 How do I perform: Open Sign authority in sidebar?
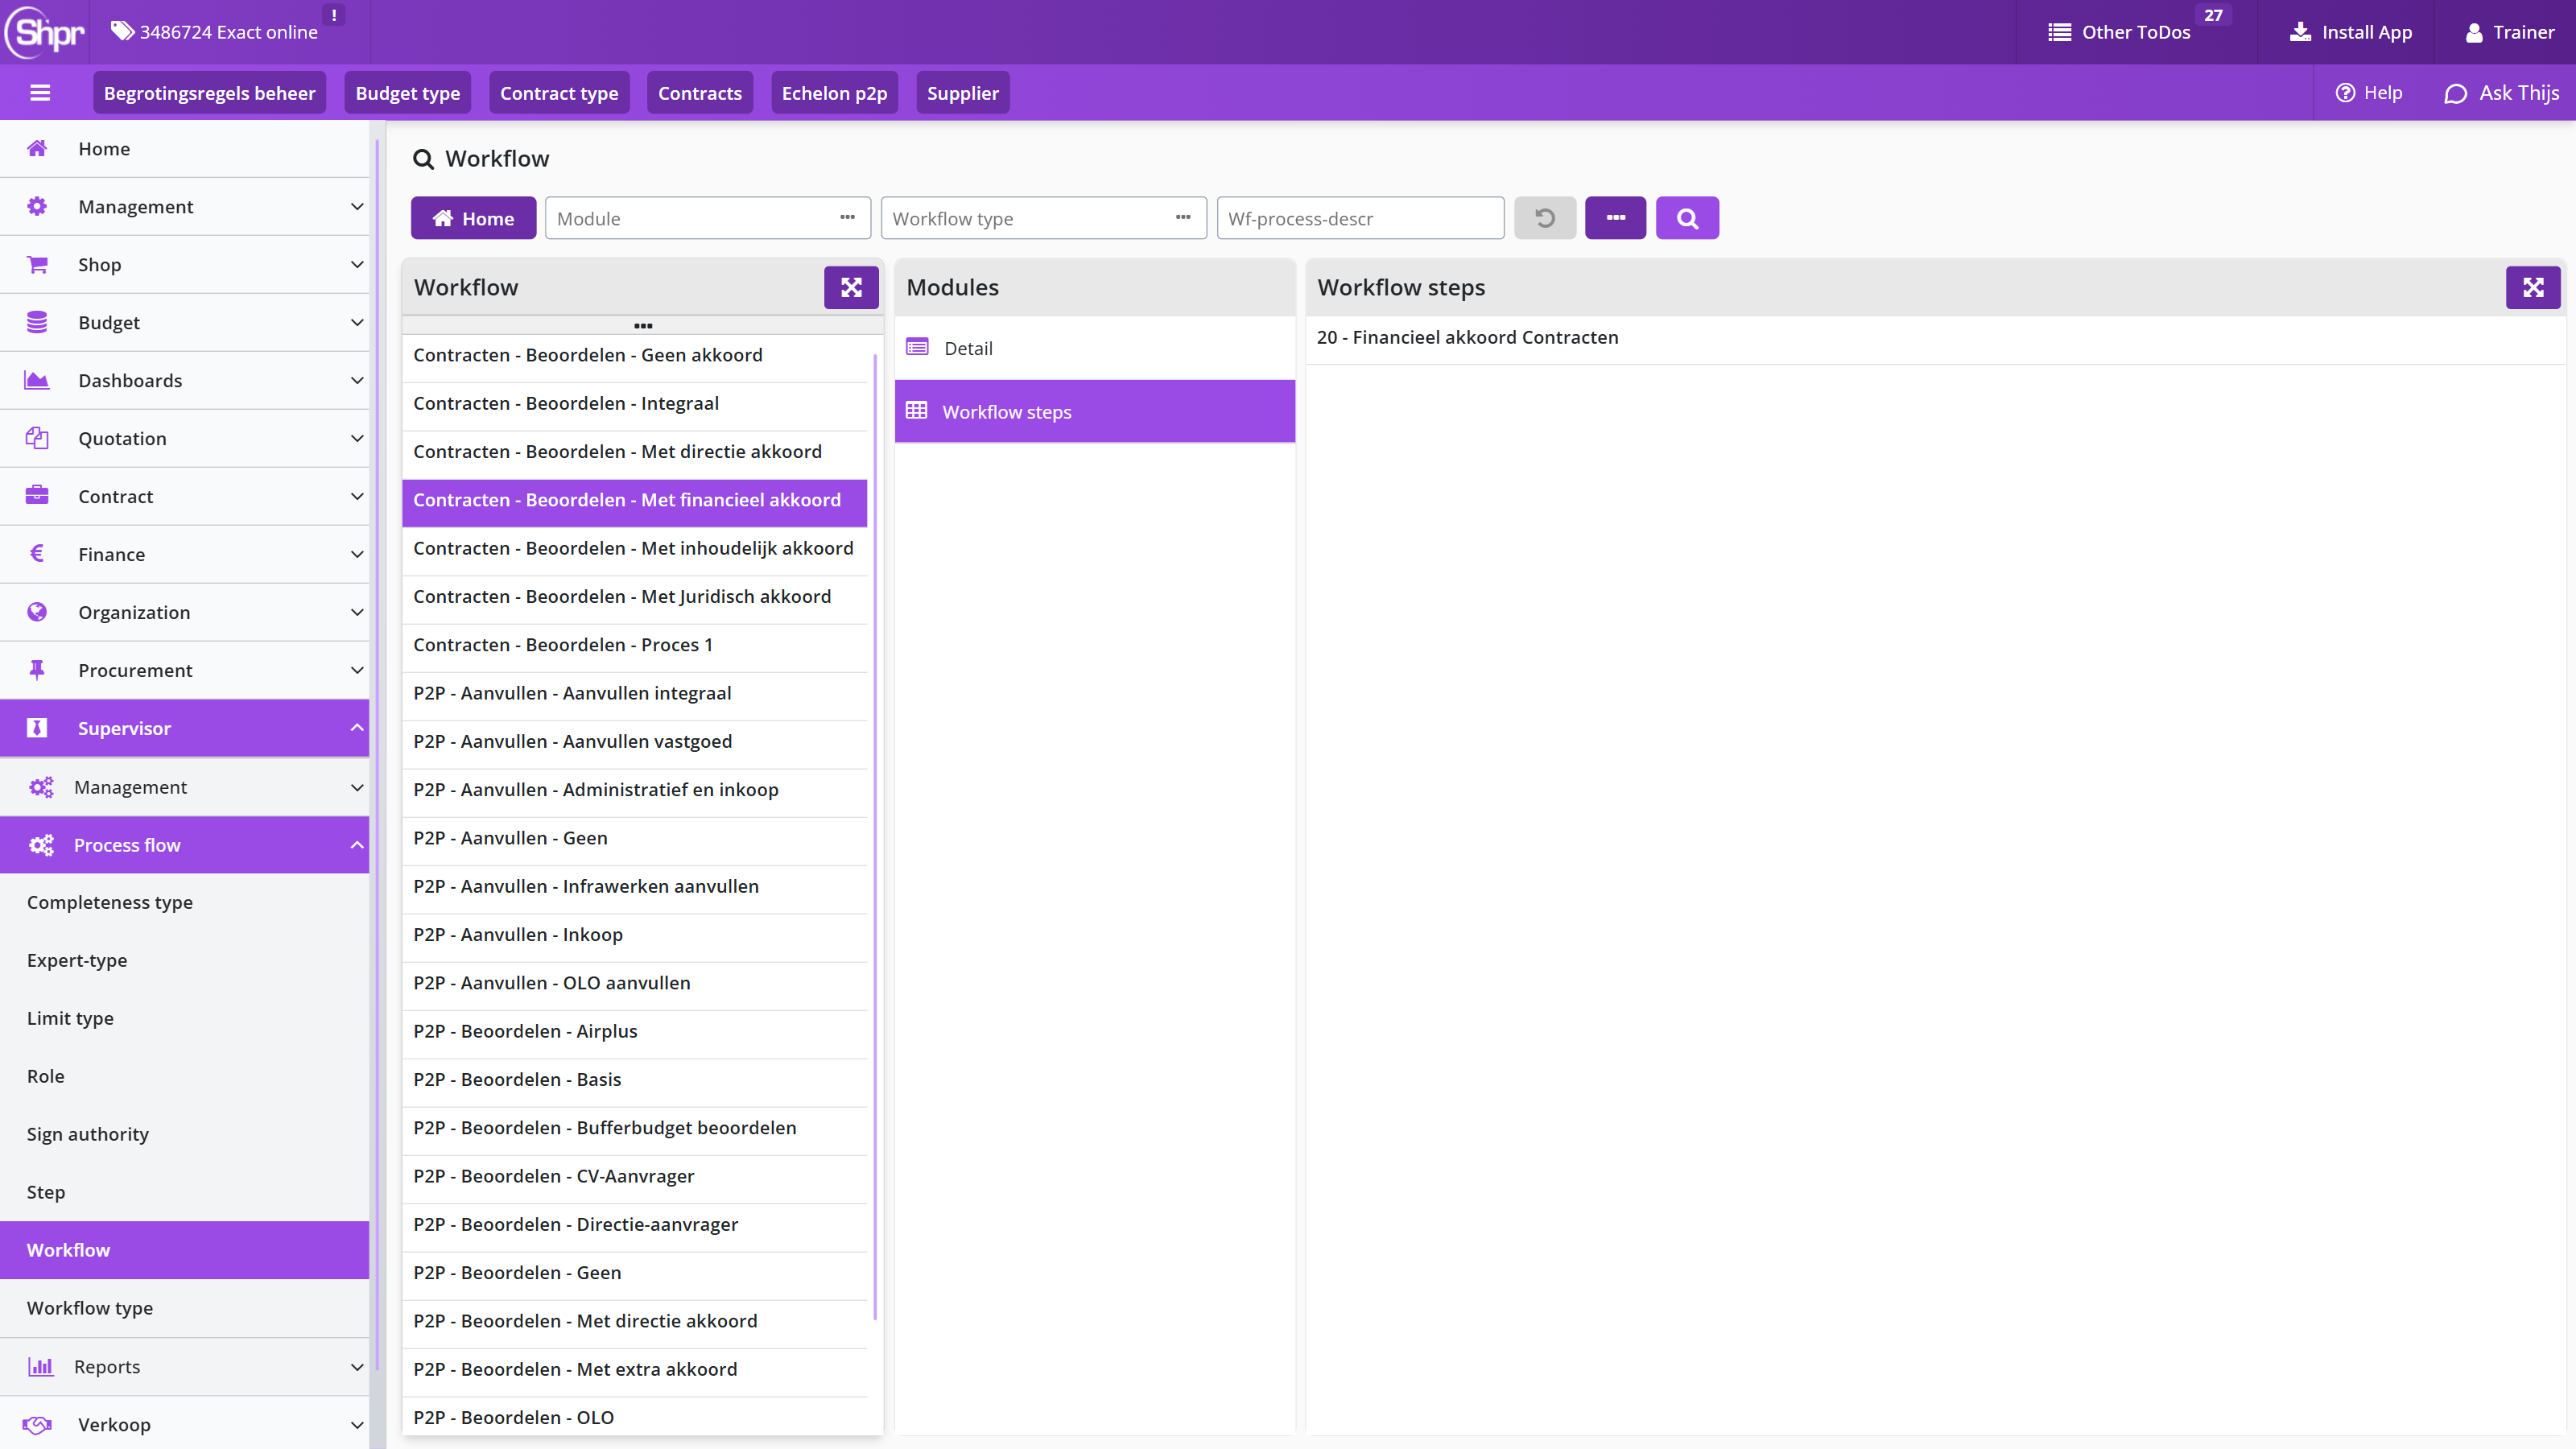tap(185, 1134)
